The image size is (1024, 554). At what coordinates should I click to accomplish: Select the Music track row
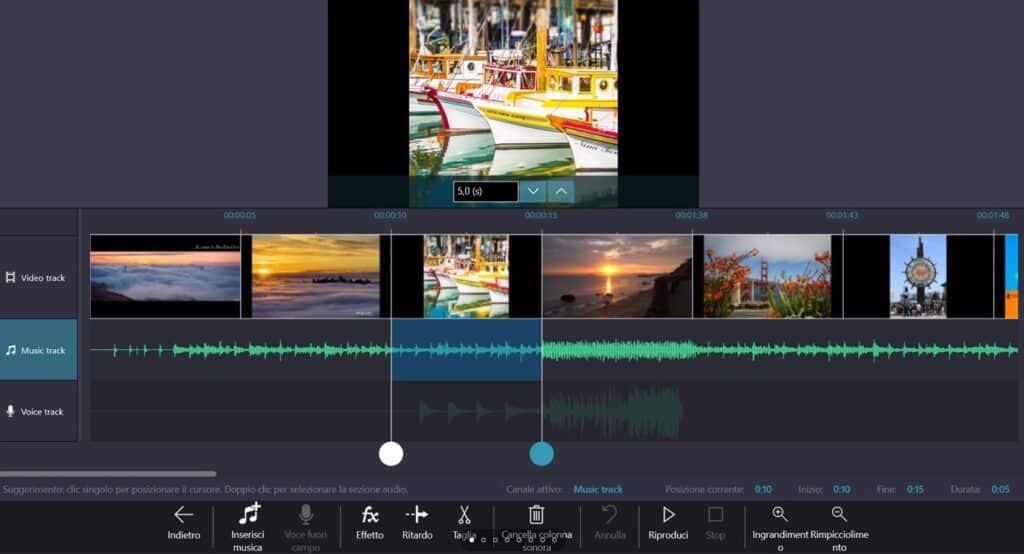click(x=39, y=350)
